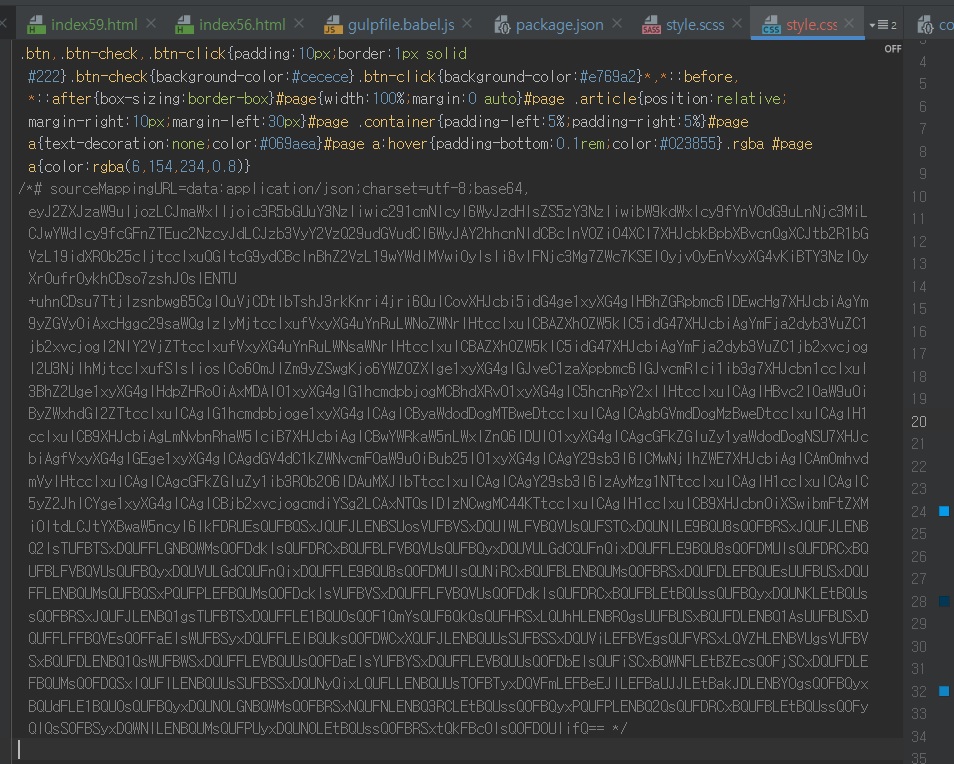Click blue gutter marker at line 24
The image size is (954, 764).
944,512
